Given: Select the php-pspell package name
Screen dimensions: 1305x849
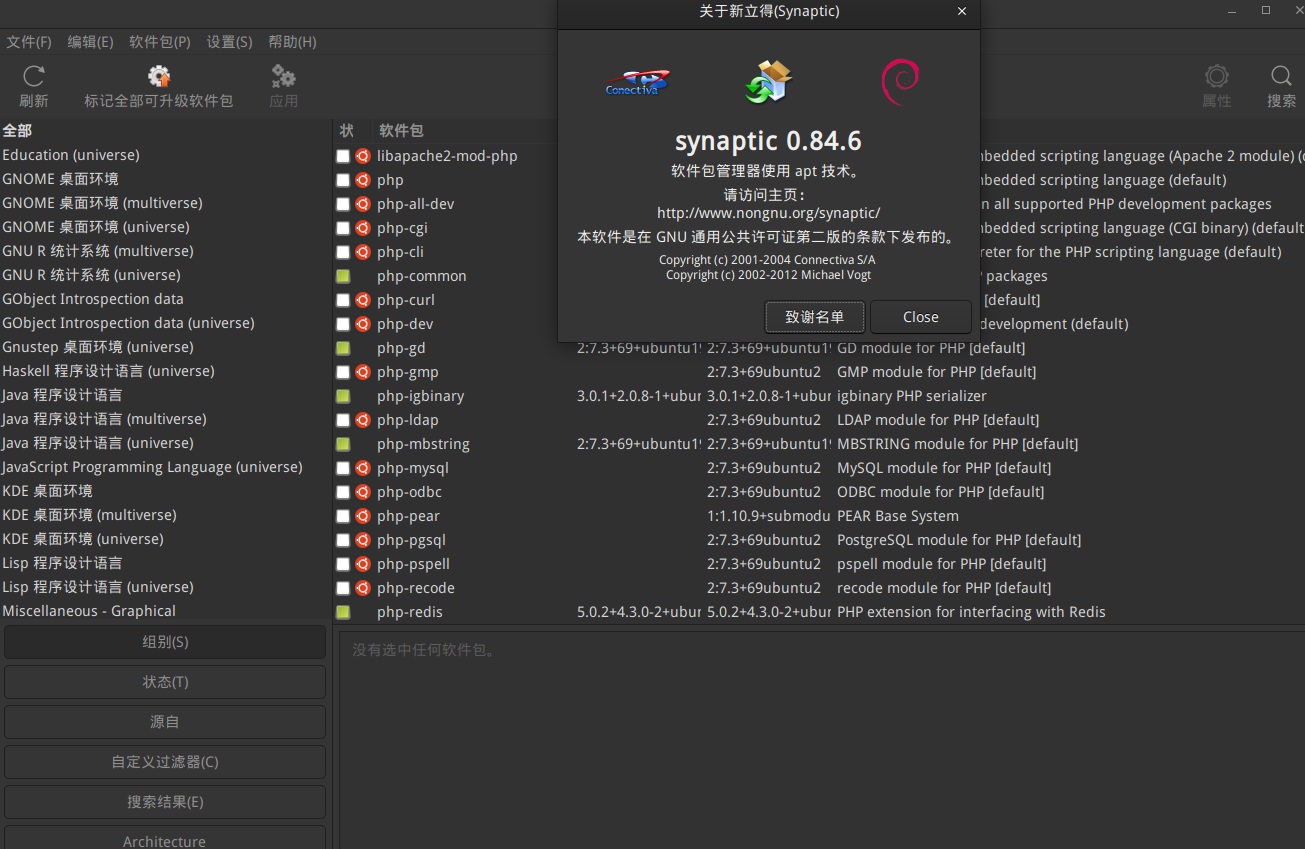Looking at the screenshot, I should (414, 564).
